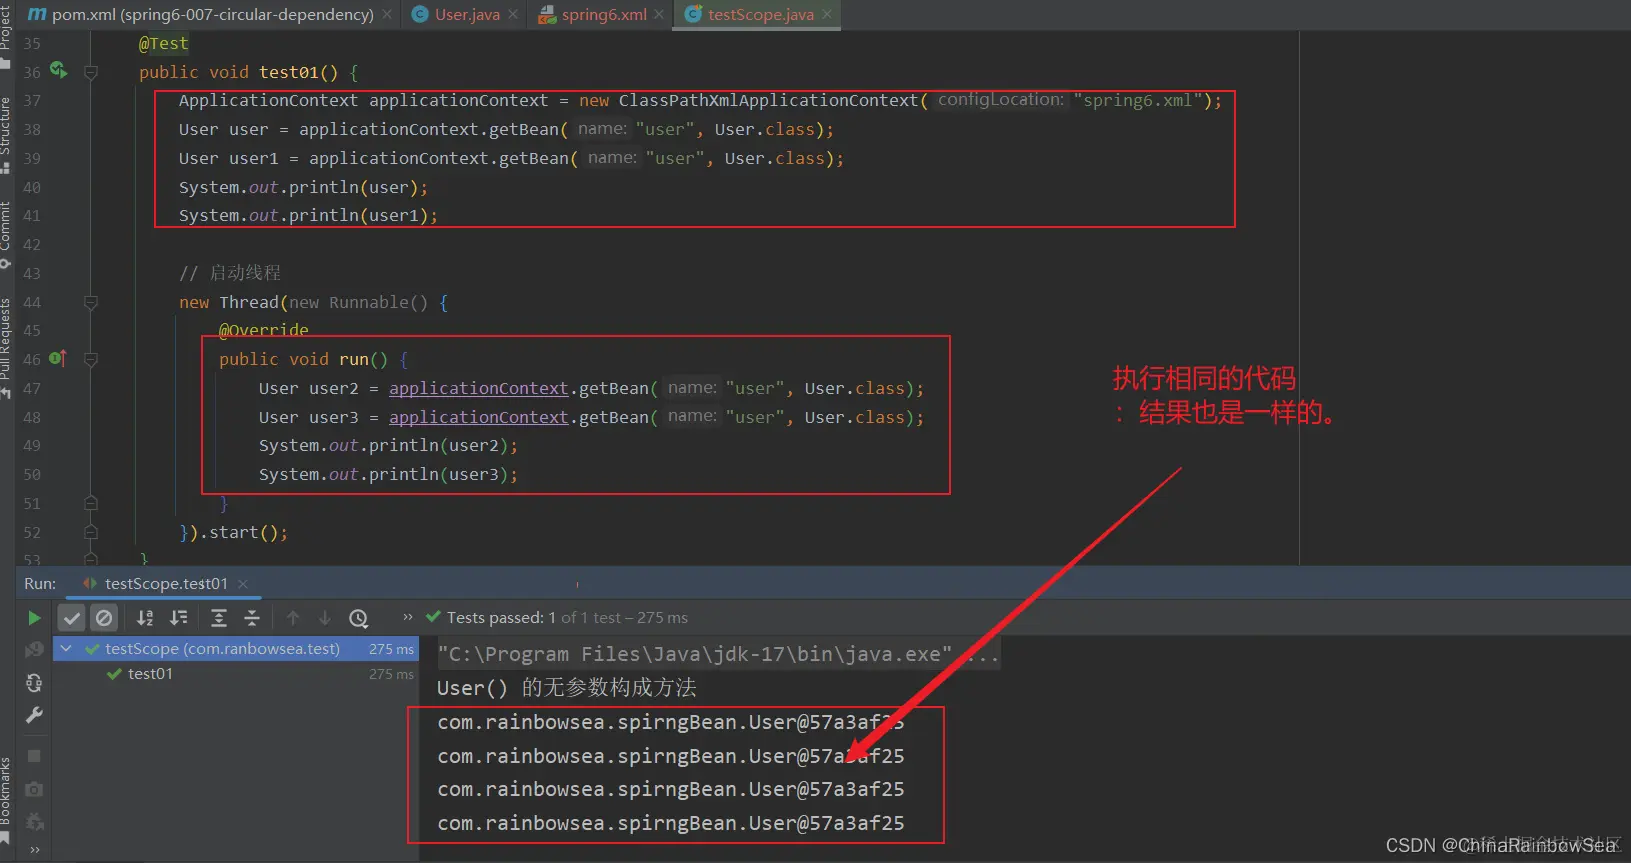
Task: Click applicationContext link on line 48
Action: pyautogui.click(x=478, y=417)
